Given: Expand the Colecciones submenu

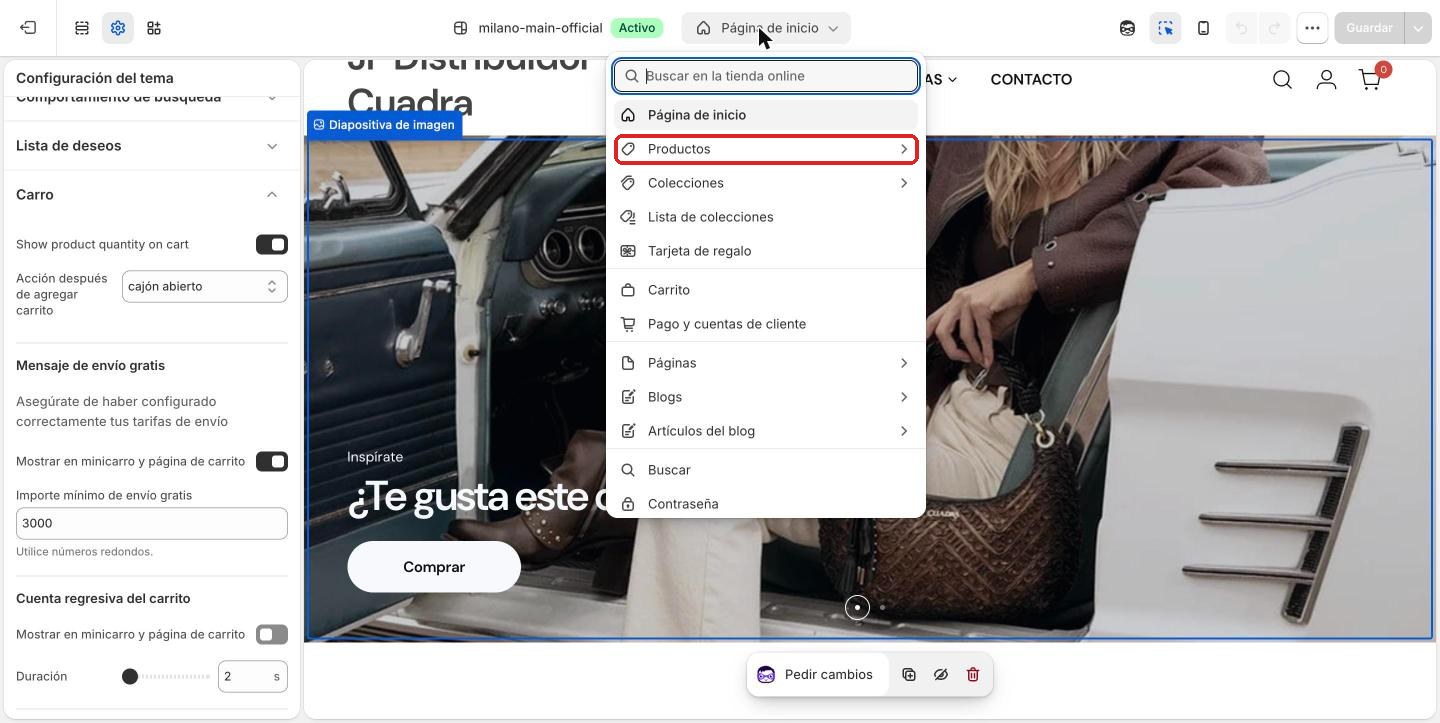Looking at the screenshot, I should (x=766, y=183).
